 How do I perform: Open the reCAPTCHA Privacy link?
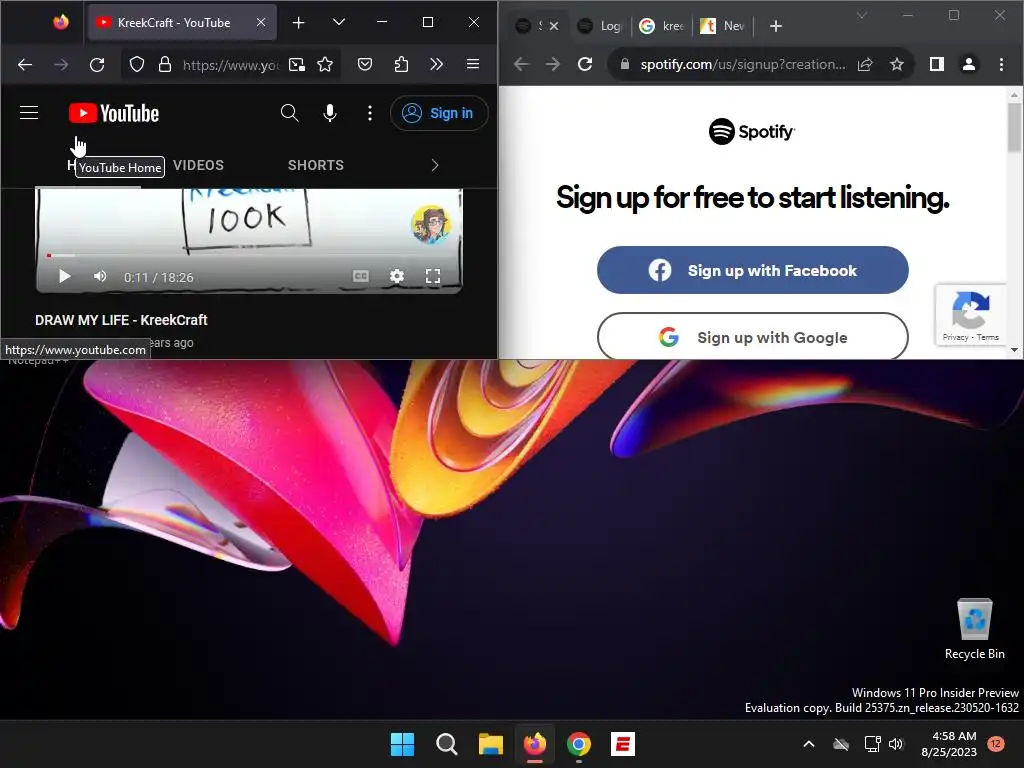(x=955, y=338)
